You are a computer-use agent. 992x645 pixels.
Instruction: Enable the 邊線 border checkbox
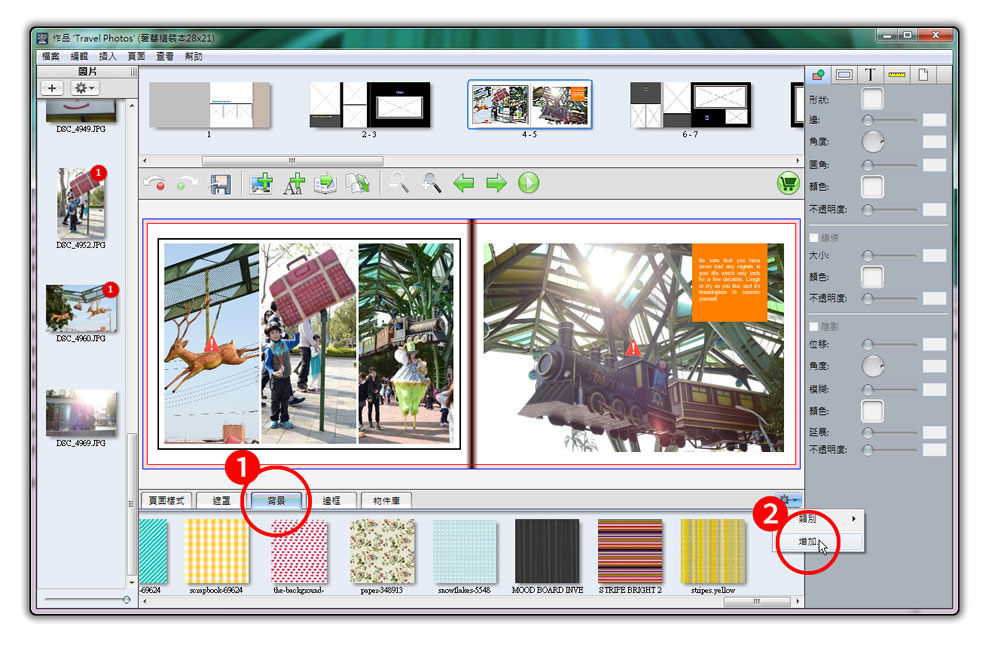click(x=814, y=238)
